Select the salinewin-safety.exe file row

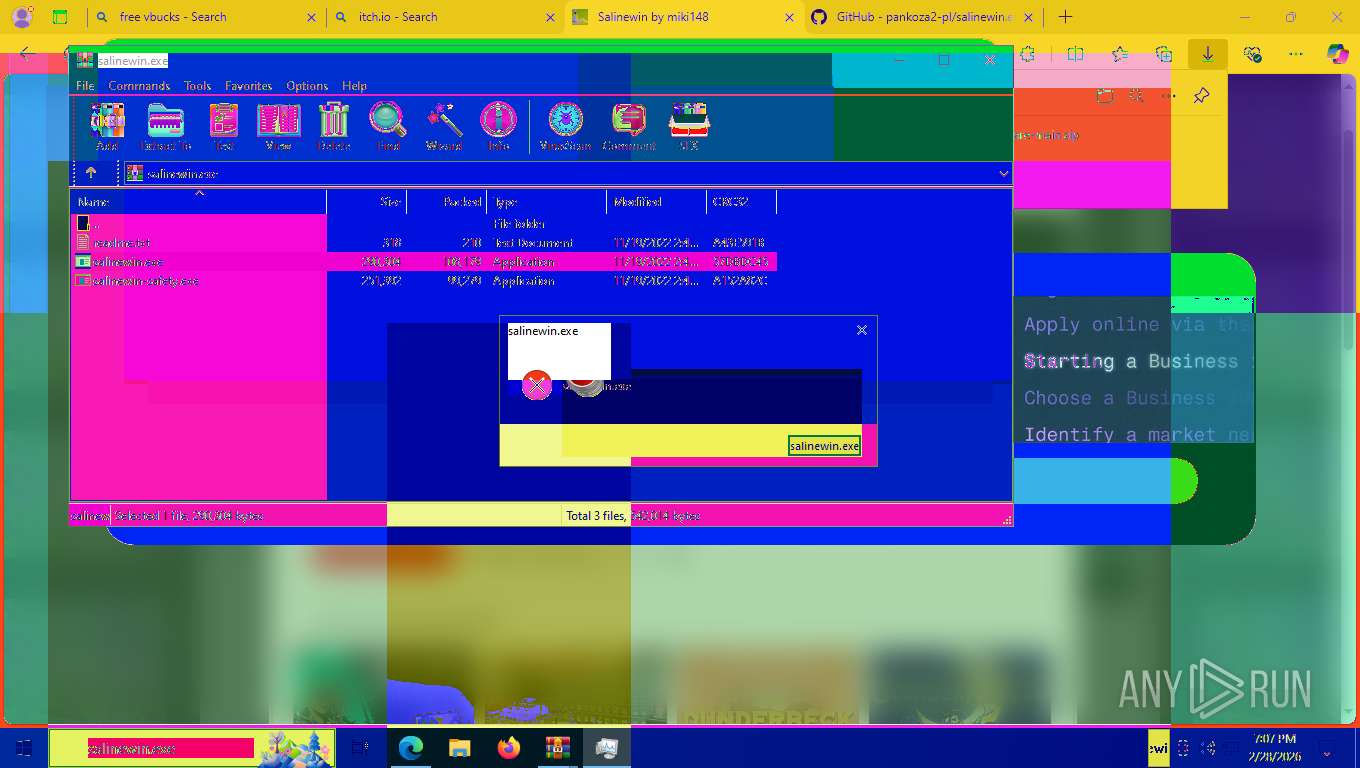coord(424,281)
